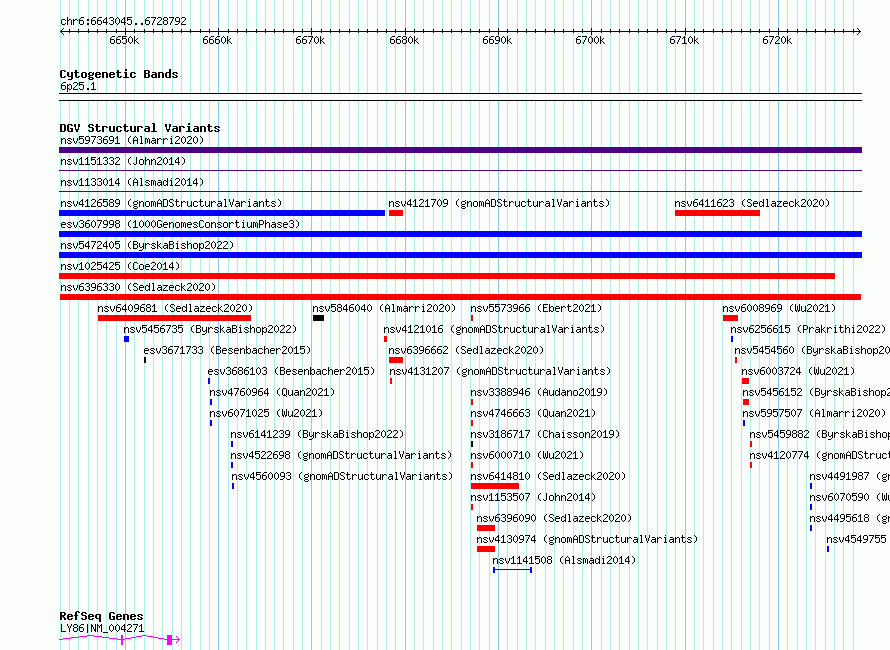Click the 6680k ruler position

pos(404,40)
